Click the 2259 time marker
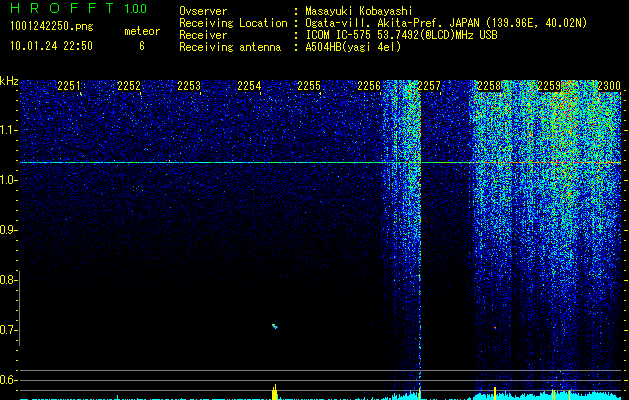Viewport: 629px width, 400px height. point(549,86)
